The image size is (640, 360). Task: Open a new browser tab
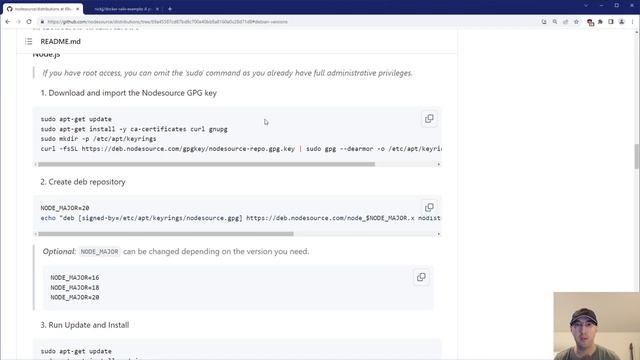(x=170, y=9)
